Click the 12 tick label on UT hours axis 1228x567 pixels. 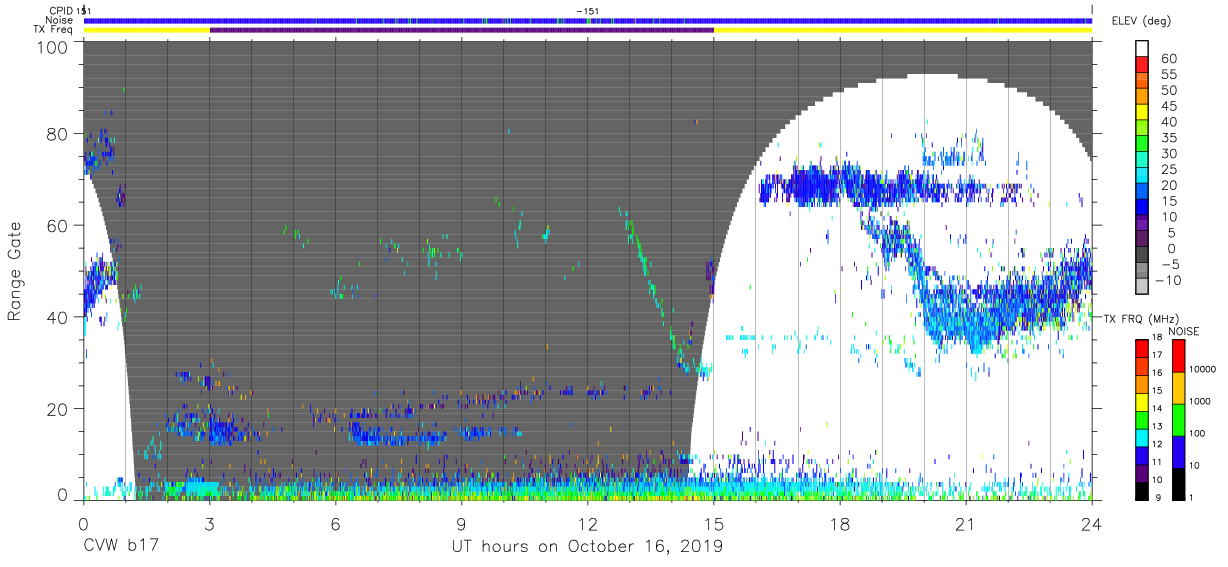coord(588,524)
